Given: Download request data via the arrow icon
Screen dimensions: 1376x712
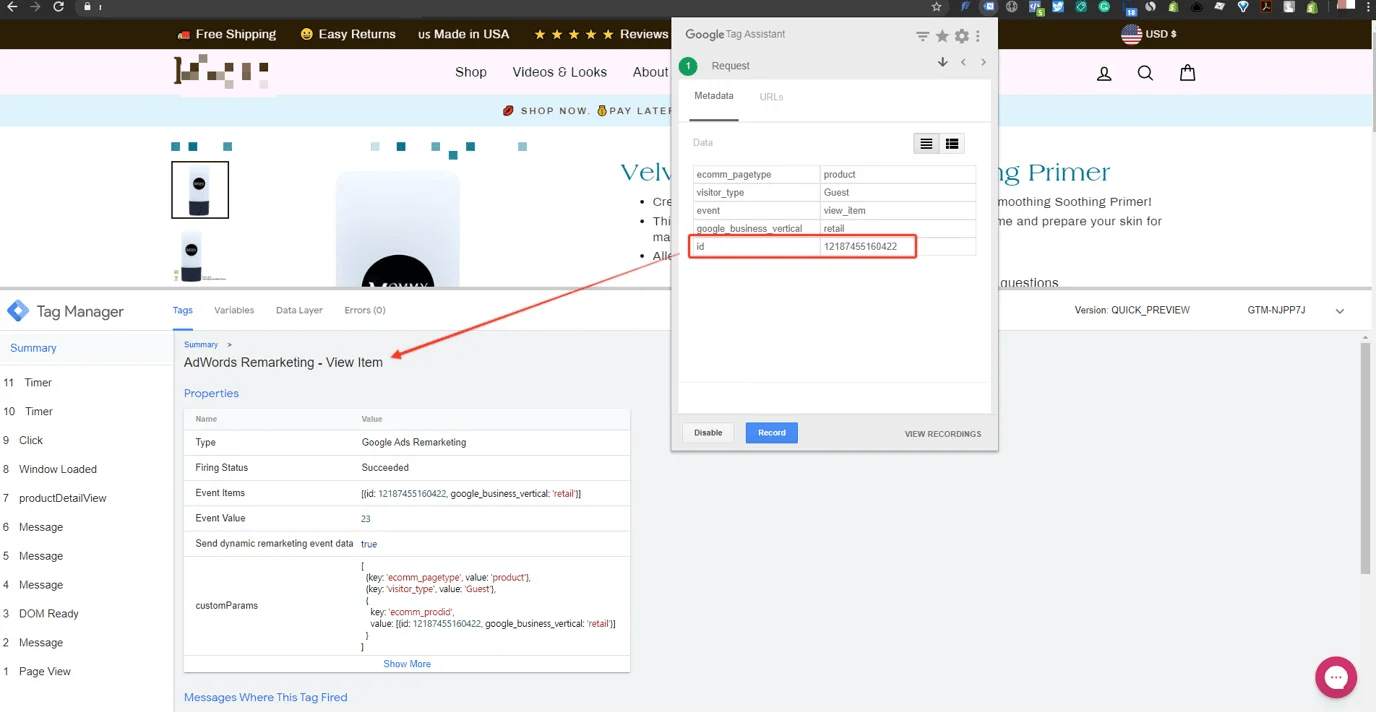Looking at the screenshot, I should [942, 61].
